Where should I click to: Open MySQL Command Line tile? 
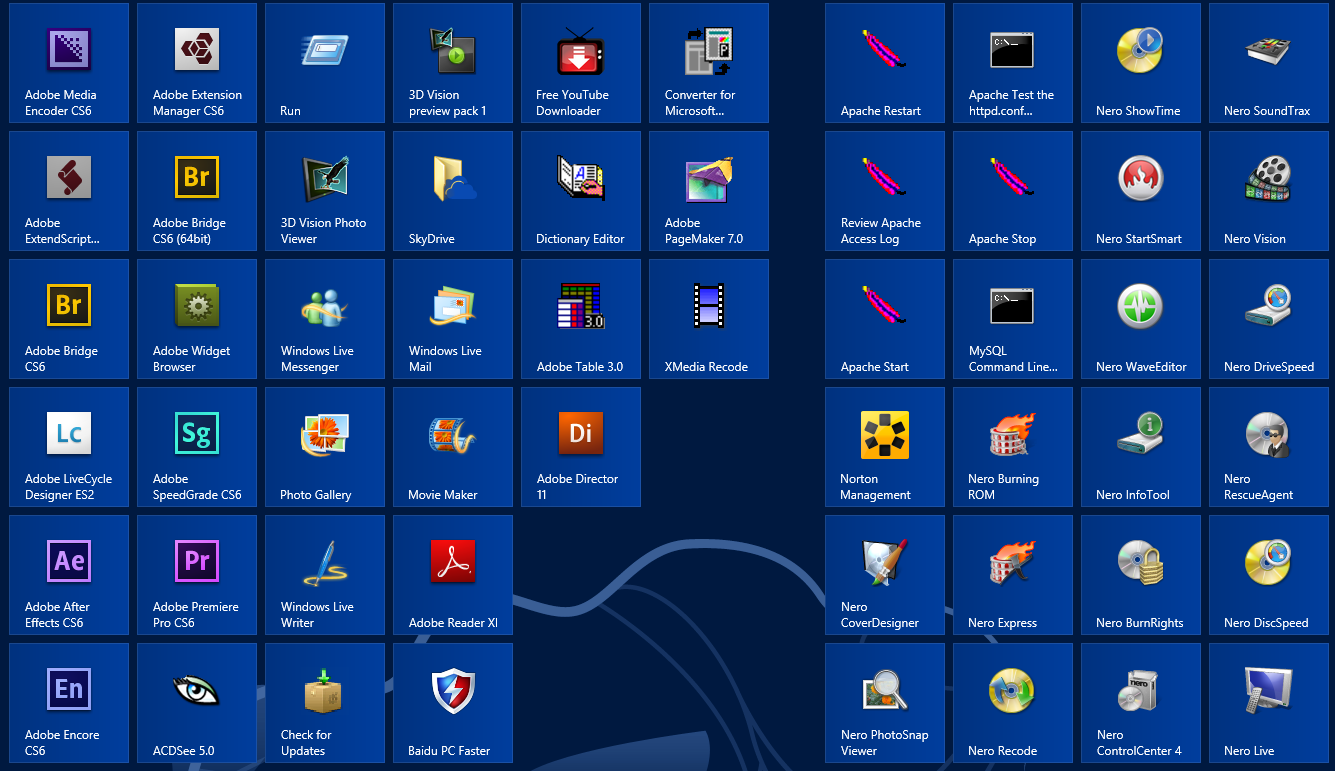pos(1013,319)
